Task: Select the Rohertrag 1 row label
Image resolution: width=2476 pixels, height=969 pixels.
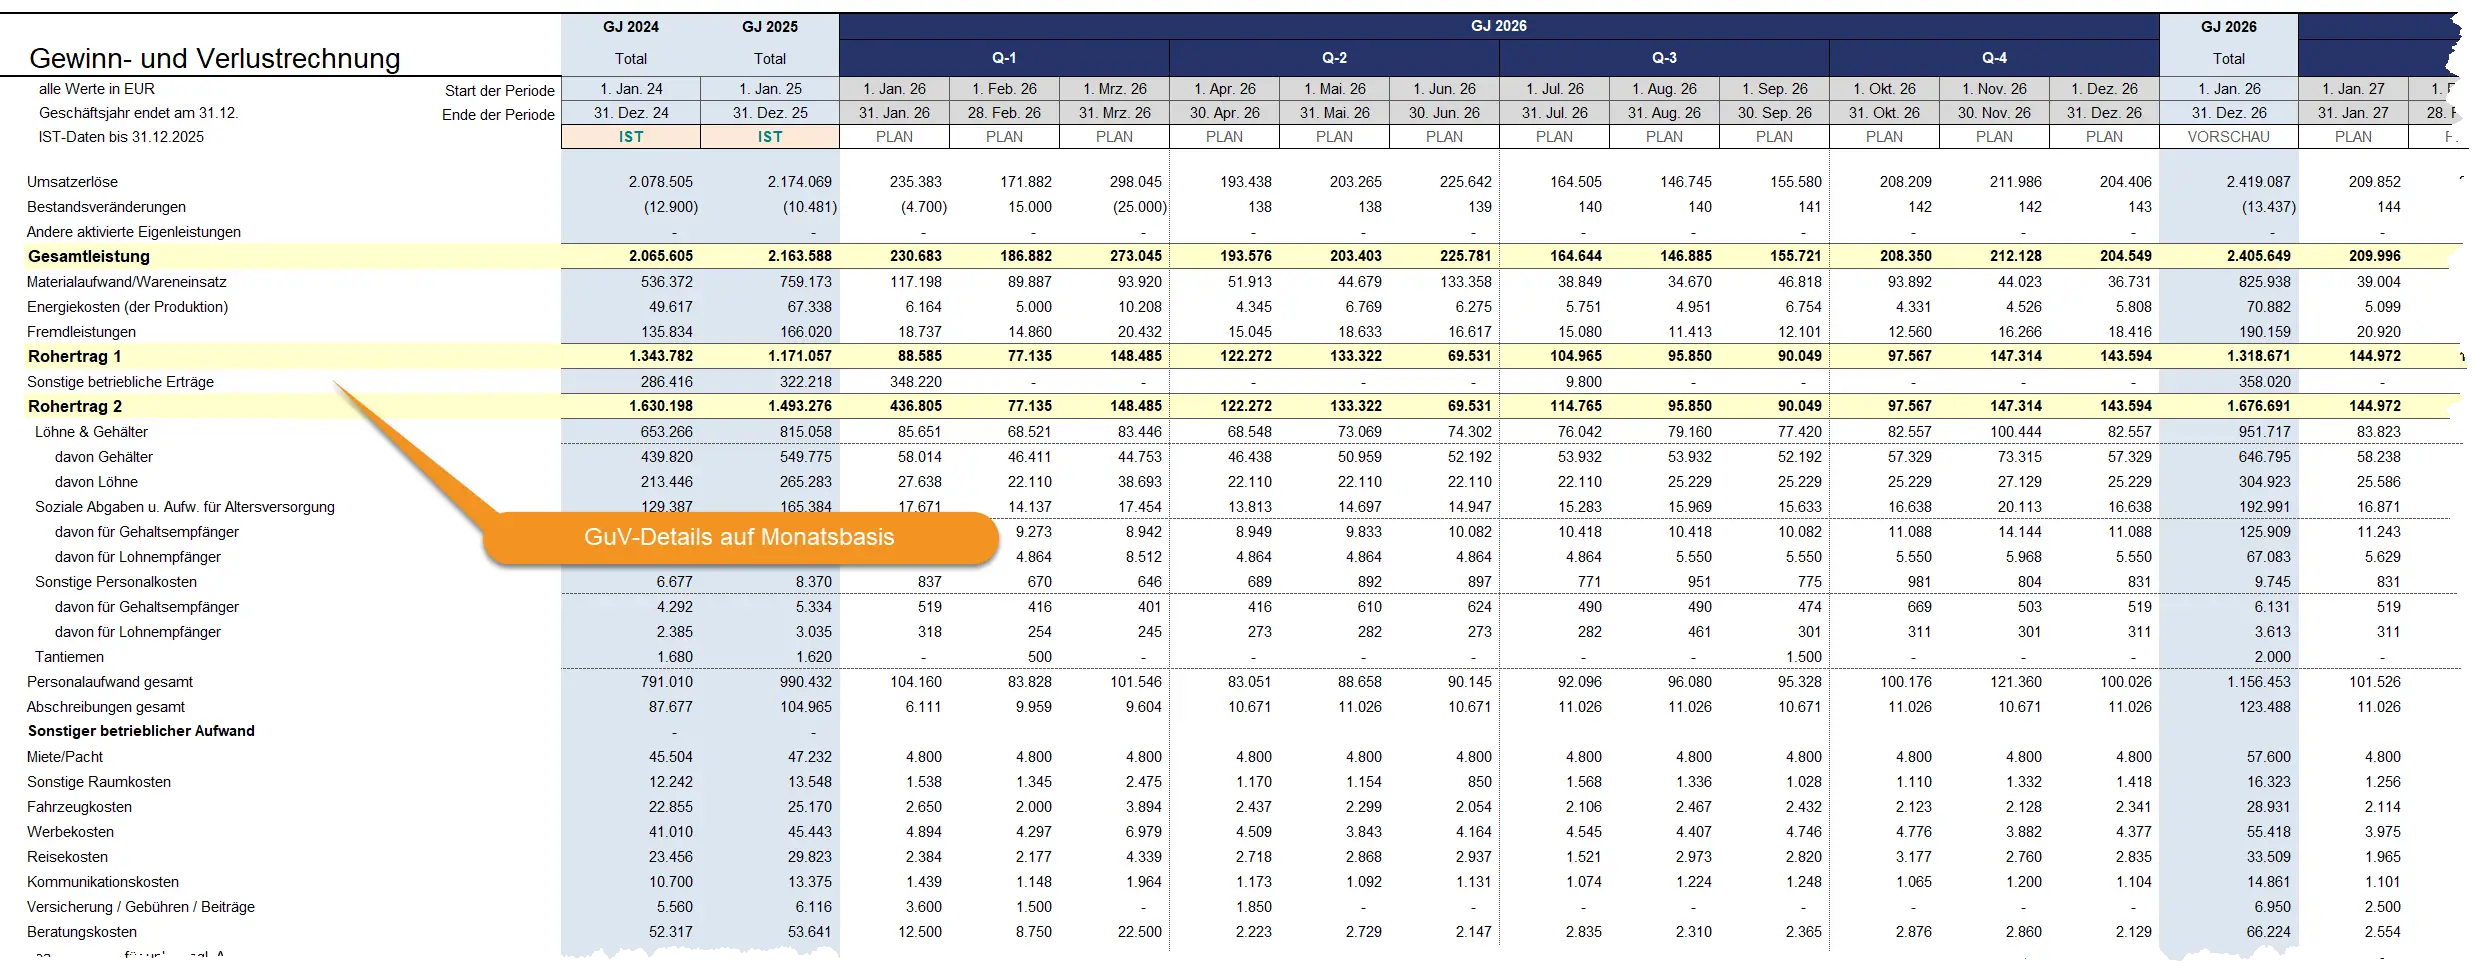Action: click(75, 357)
